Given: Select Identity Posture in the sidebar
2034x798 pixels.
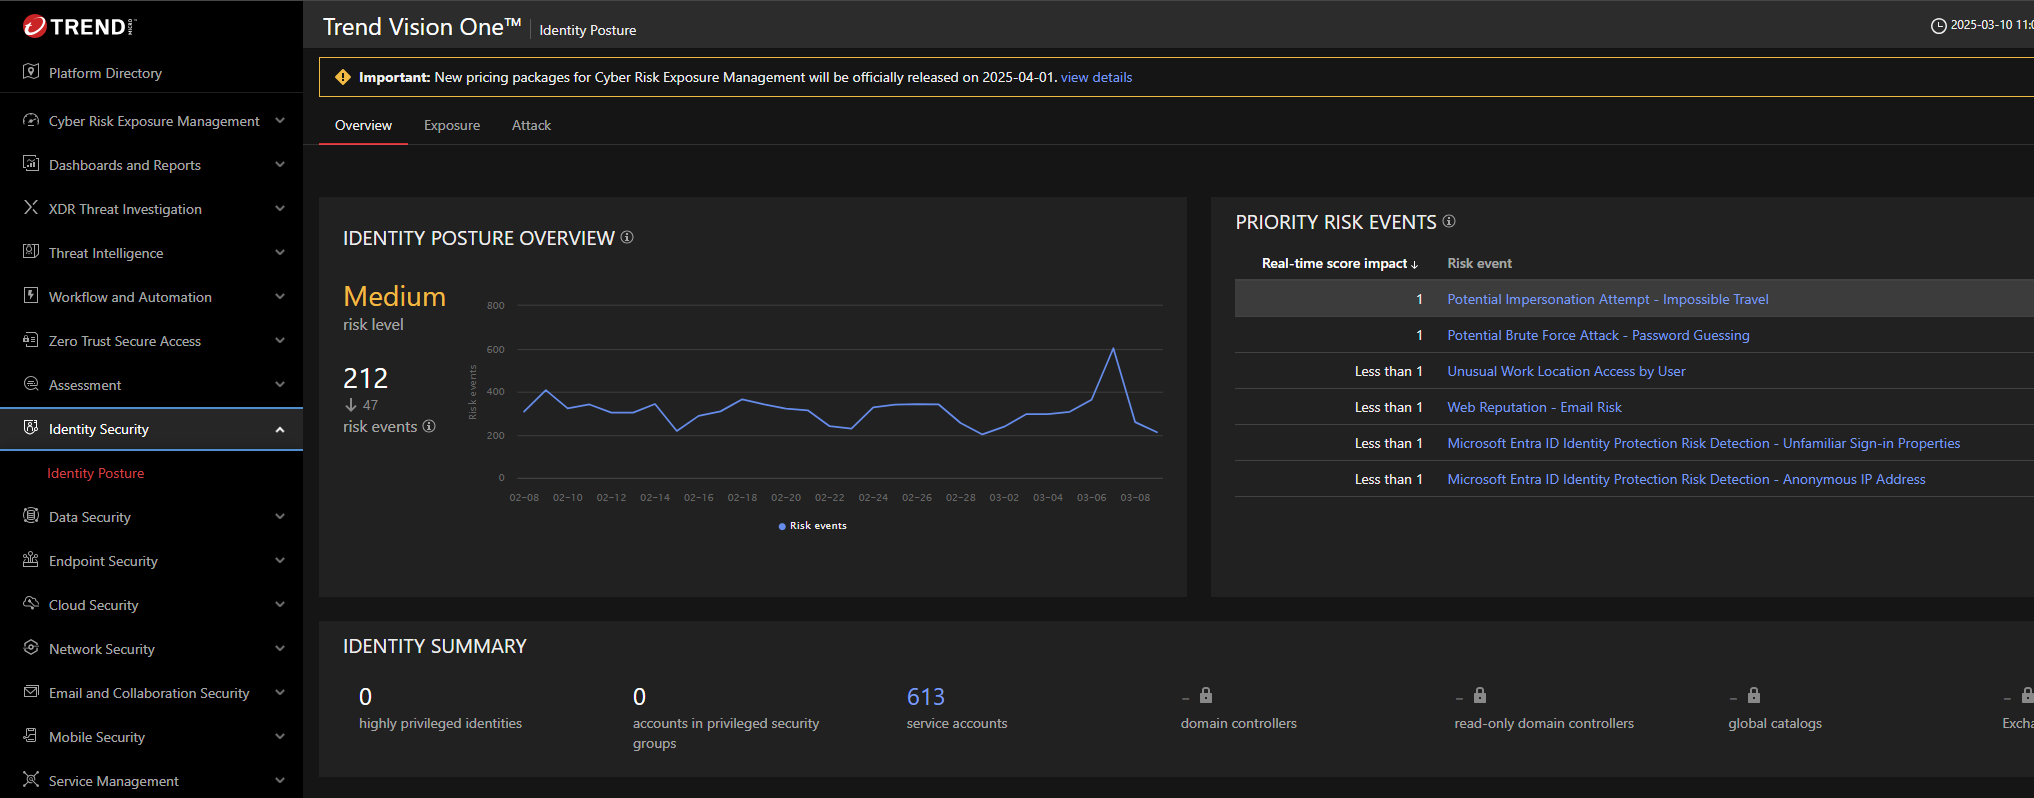Looking at the screenshot, I should point(96,473).
